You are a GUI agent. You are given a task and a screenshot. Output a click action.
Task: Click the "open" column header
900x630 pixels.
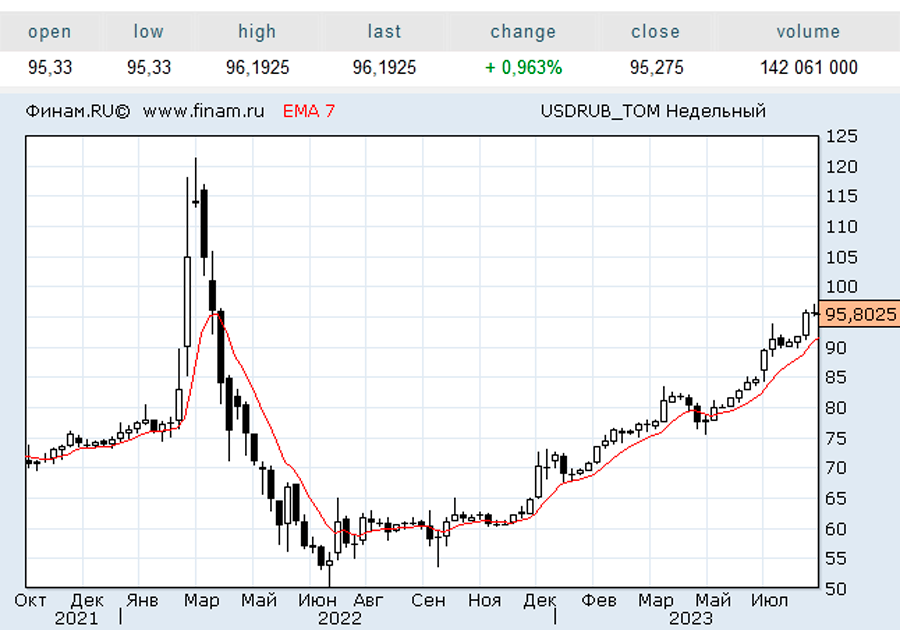pos(49,32)
